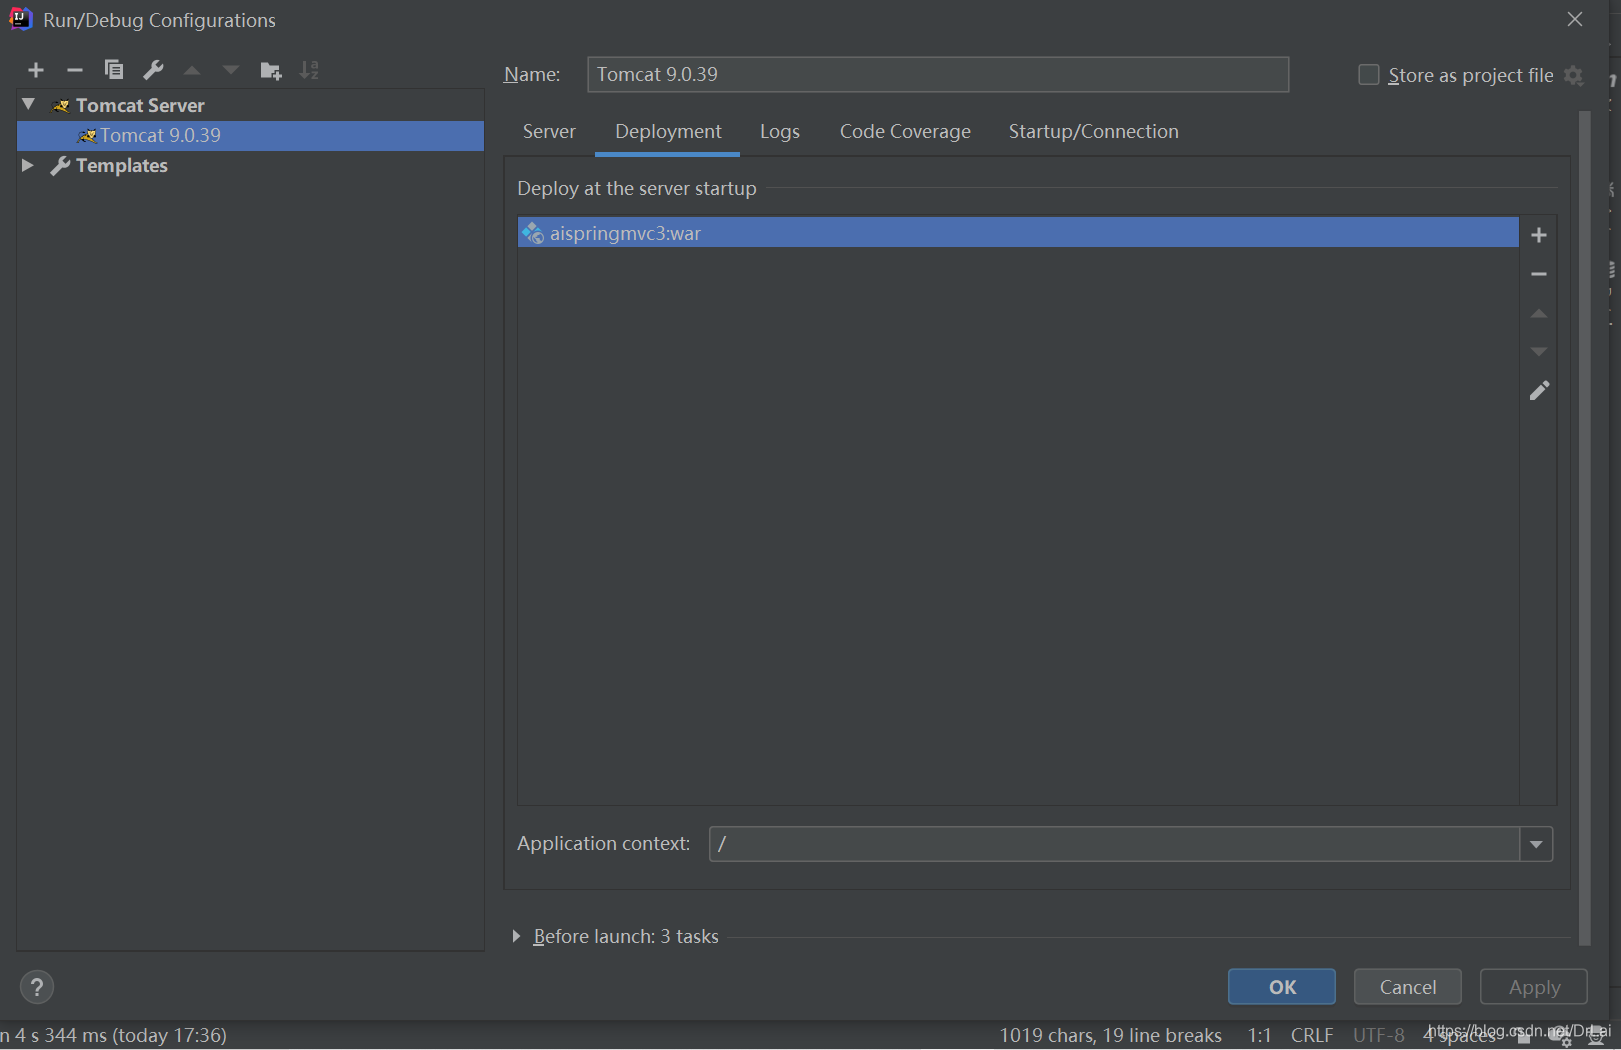Select Tomcat 9.0.39 configuration in tree
This screenshot has width=1621, height=1050.
click(250, 135)
